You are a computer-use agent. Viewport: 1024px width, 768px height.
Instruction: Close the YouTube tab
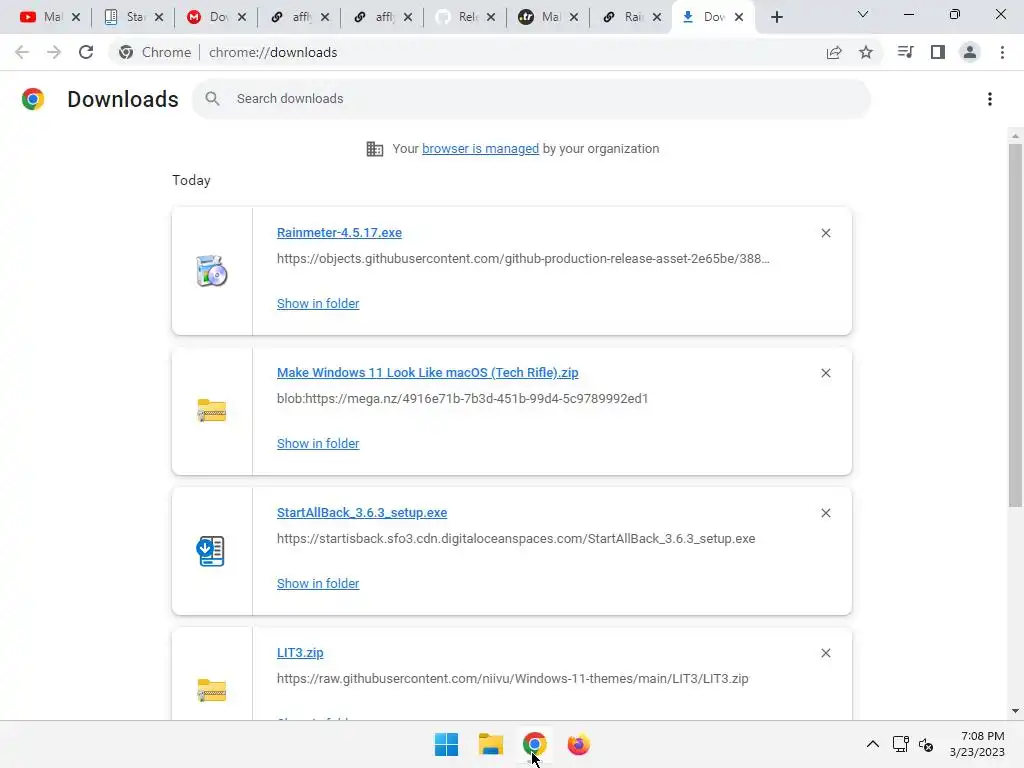click(x=76, y=17)
